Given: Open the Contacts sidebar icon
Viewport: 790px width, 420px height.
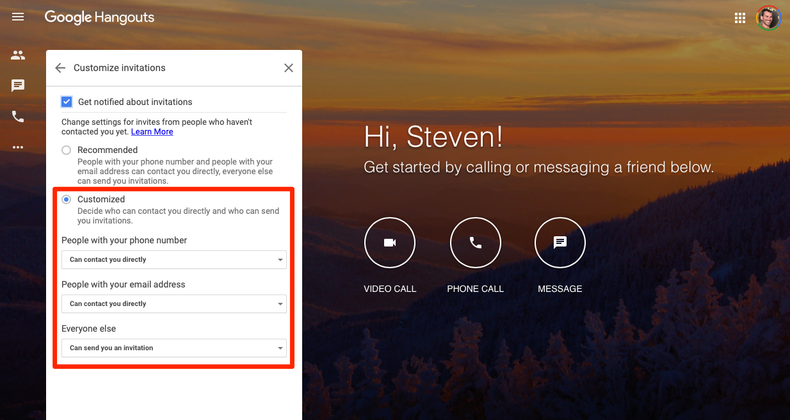Looking at the screenshot, I should (x=17, y=55).
